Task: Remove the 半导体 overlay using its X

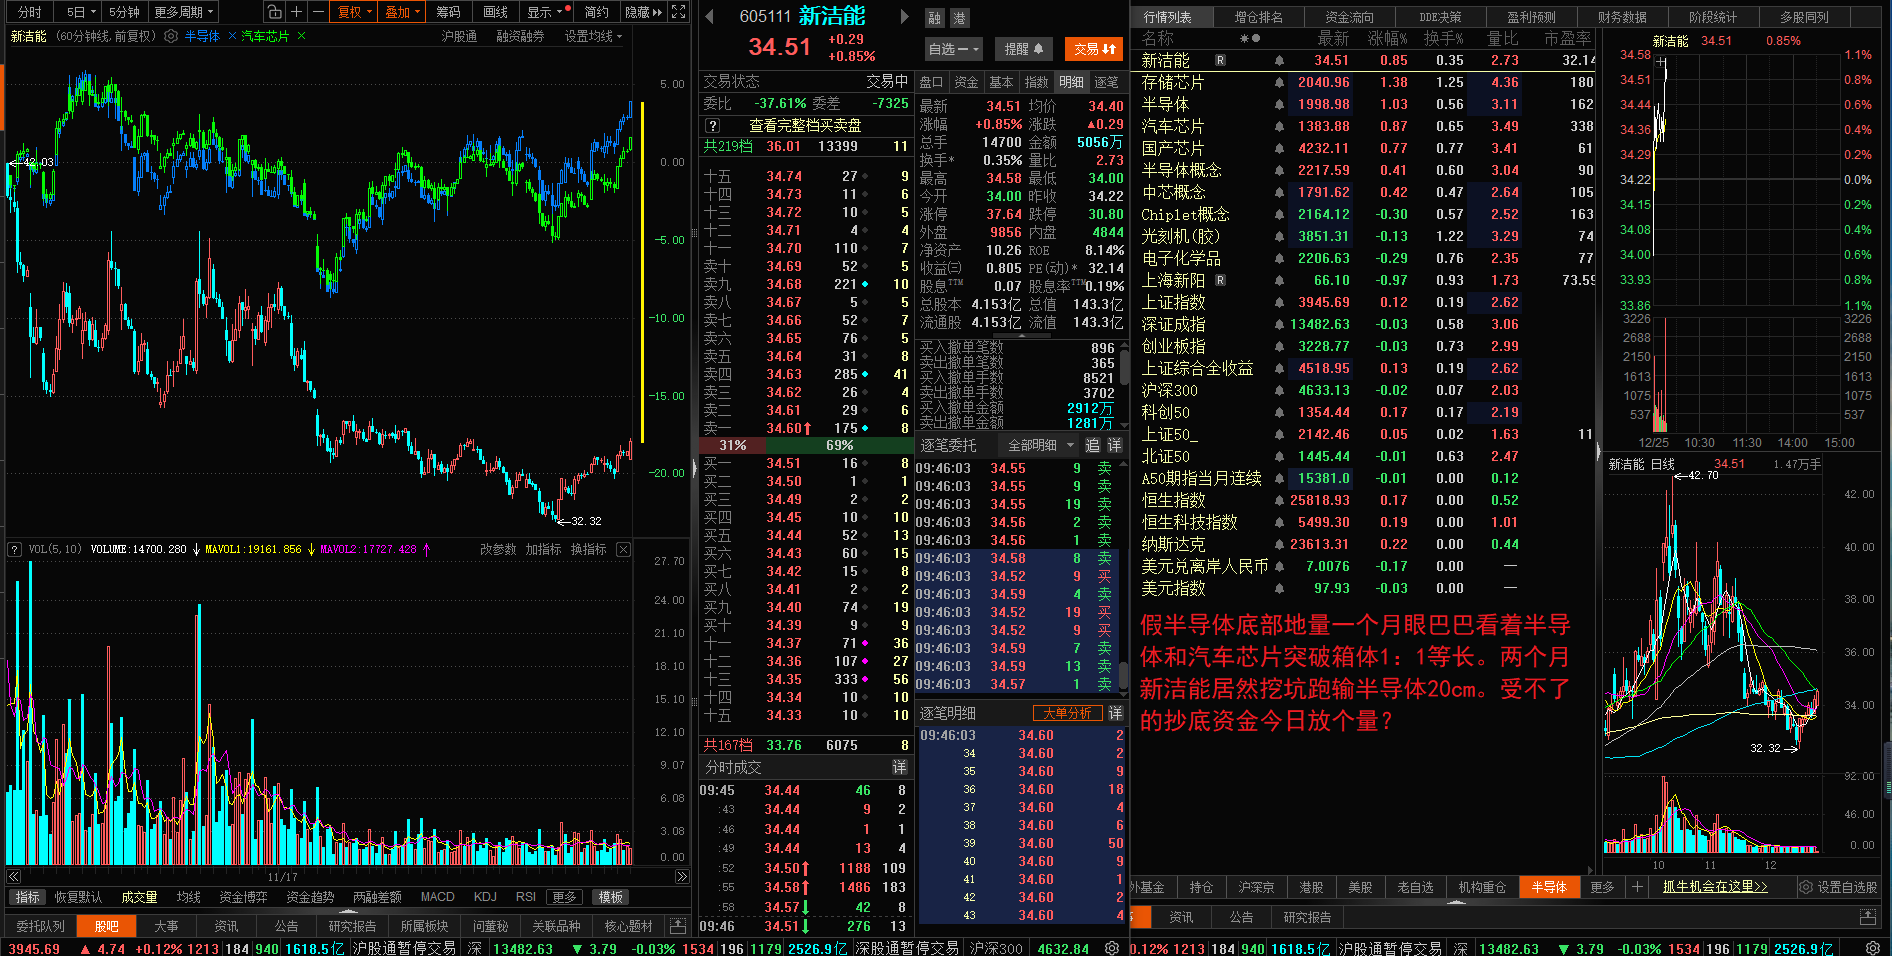Action: [232, 36]
